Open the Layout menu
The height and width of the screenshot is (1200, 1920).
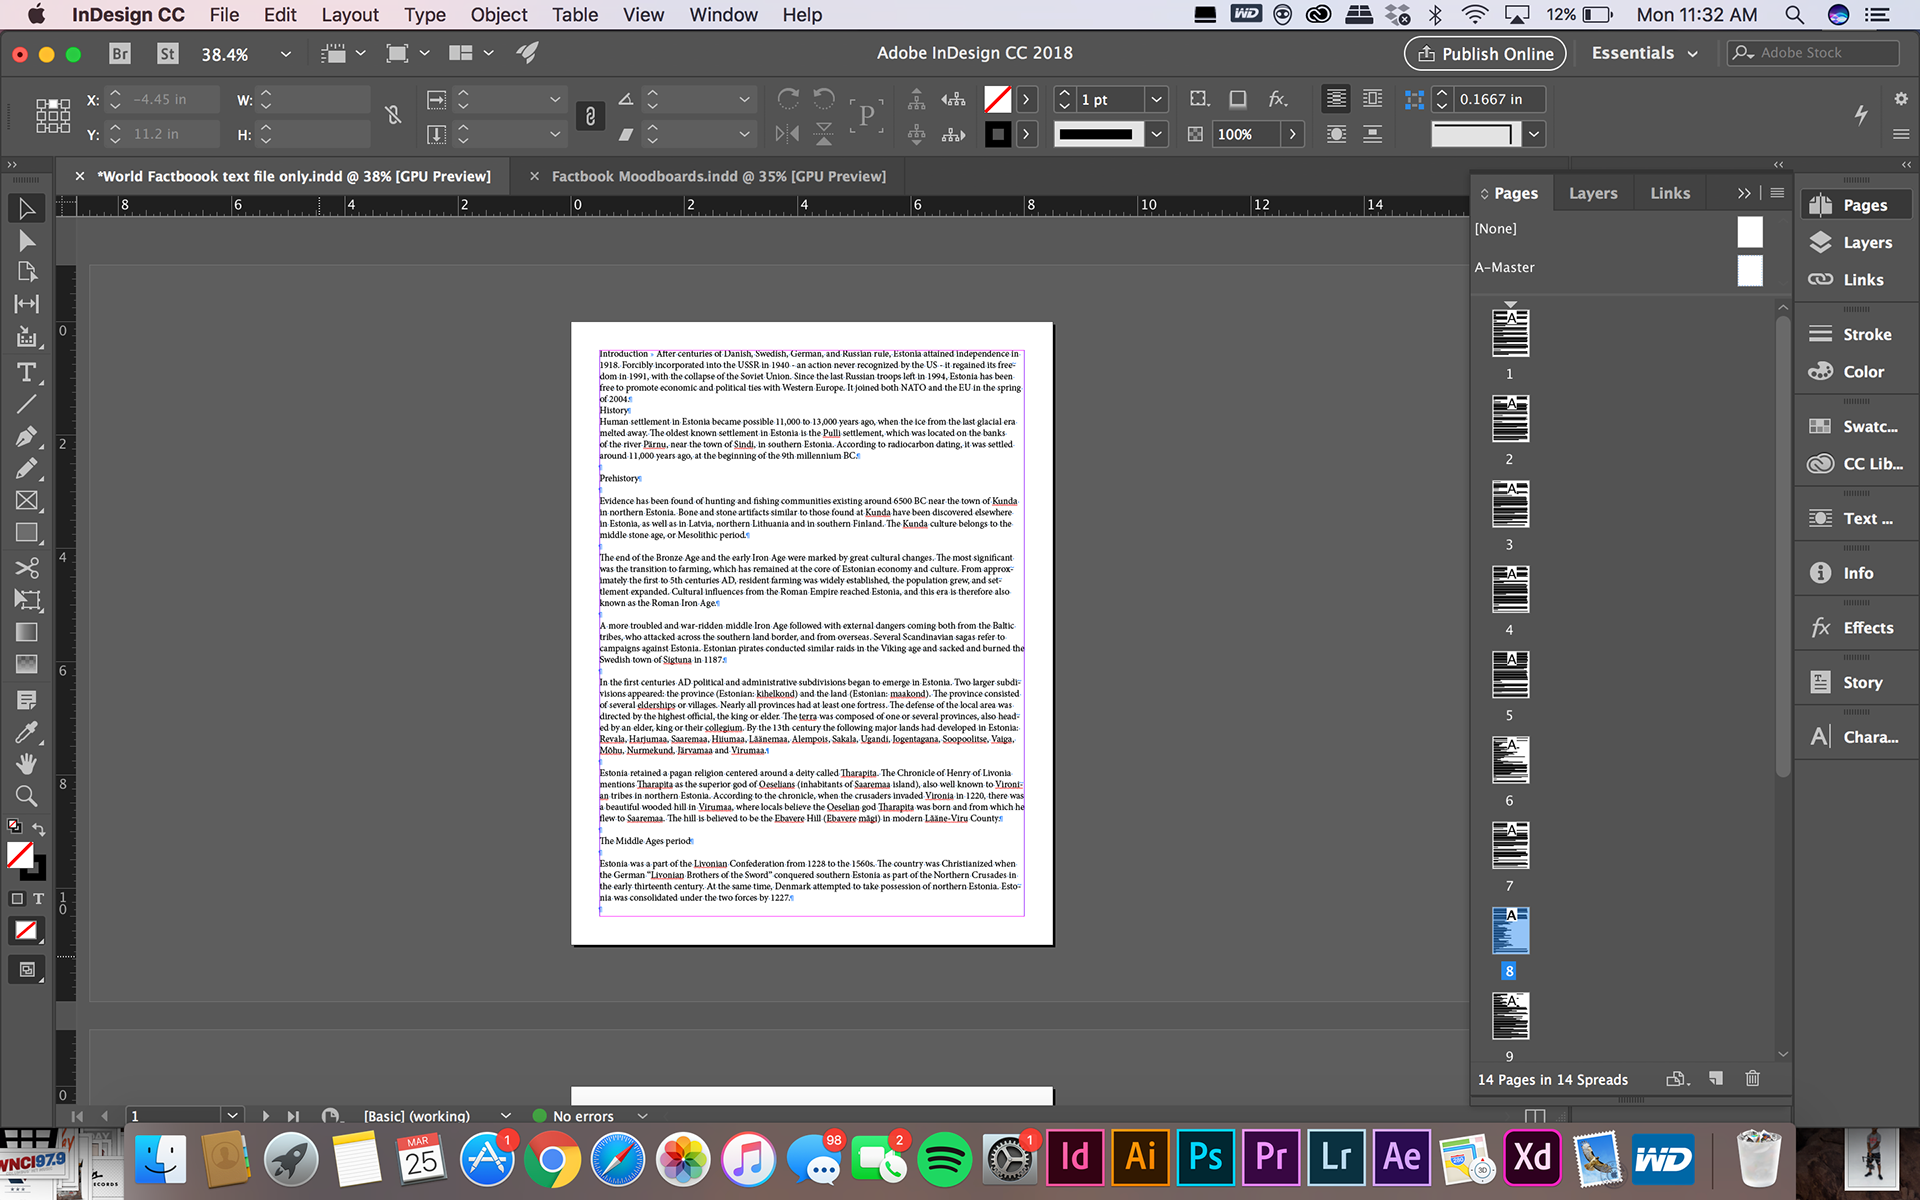click(x=350, y=15)
